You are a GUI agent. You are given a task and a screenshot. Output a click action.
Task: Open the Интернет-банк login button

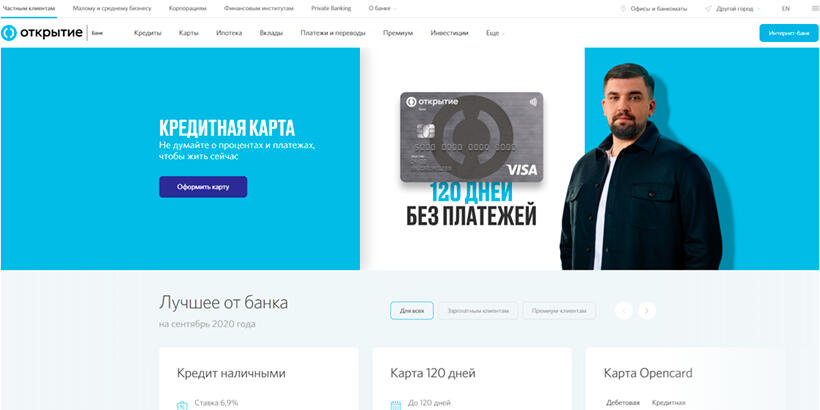click(789, 33)
